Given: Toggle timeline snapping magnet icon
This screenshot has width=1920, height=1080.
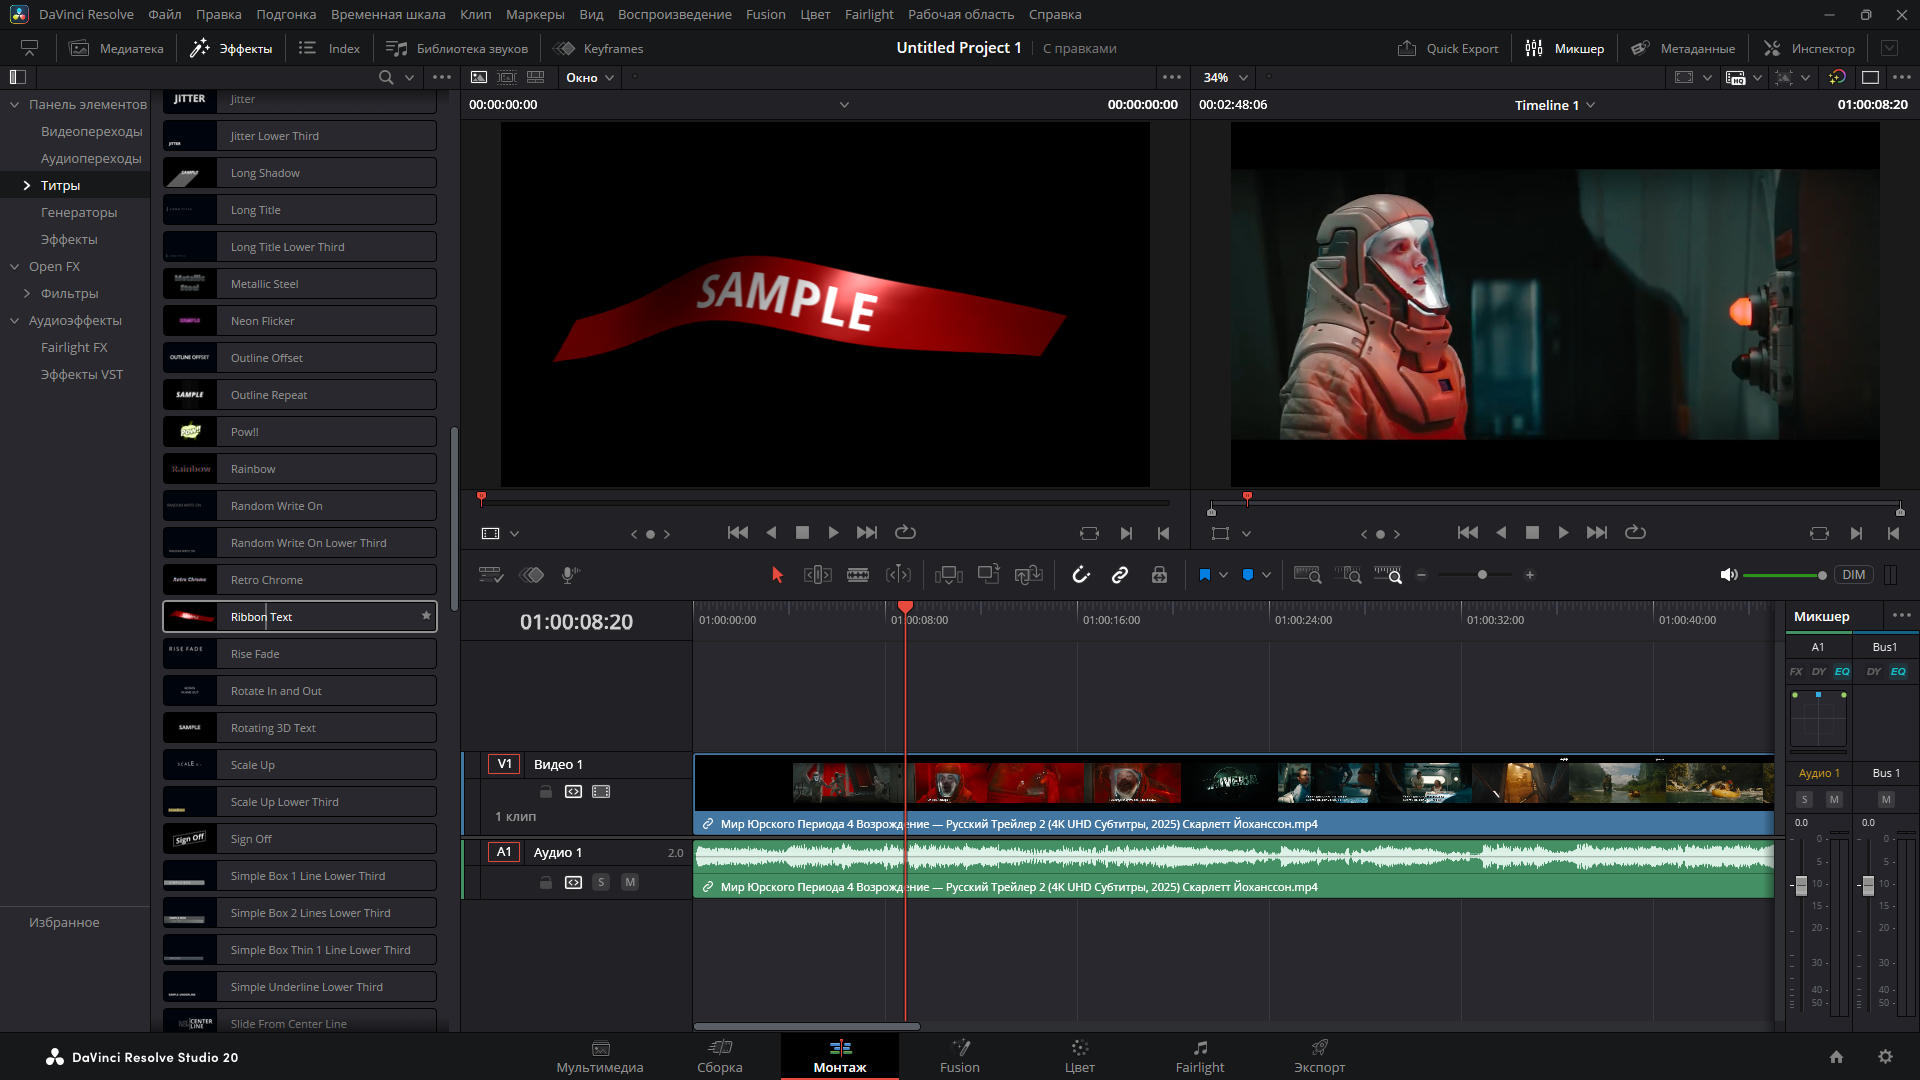Looking at the screenshot, I should [x=1081, y=575].
